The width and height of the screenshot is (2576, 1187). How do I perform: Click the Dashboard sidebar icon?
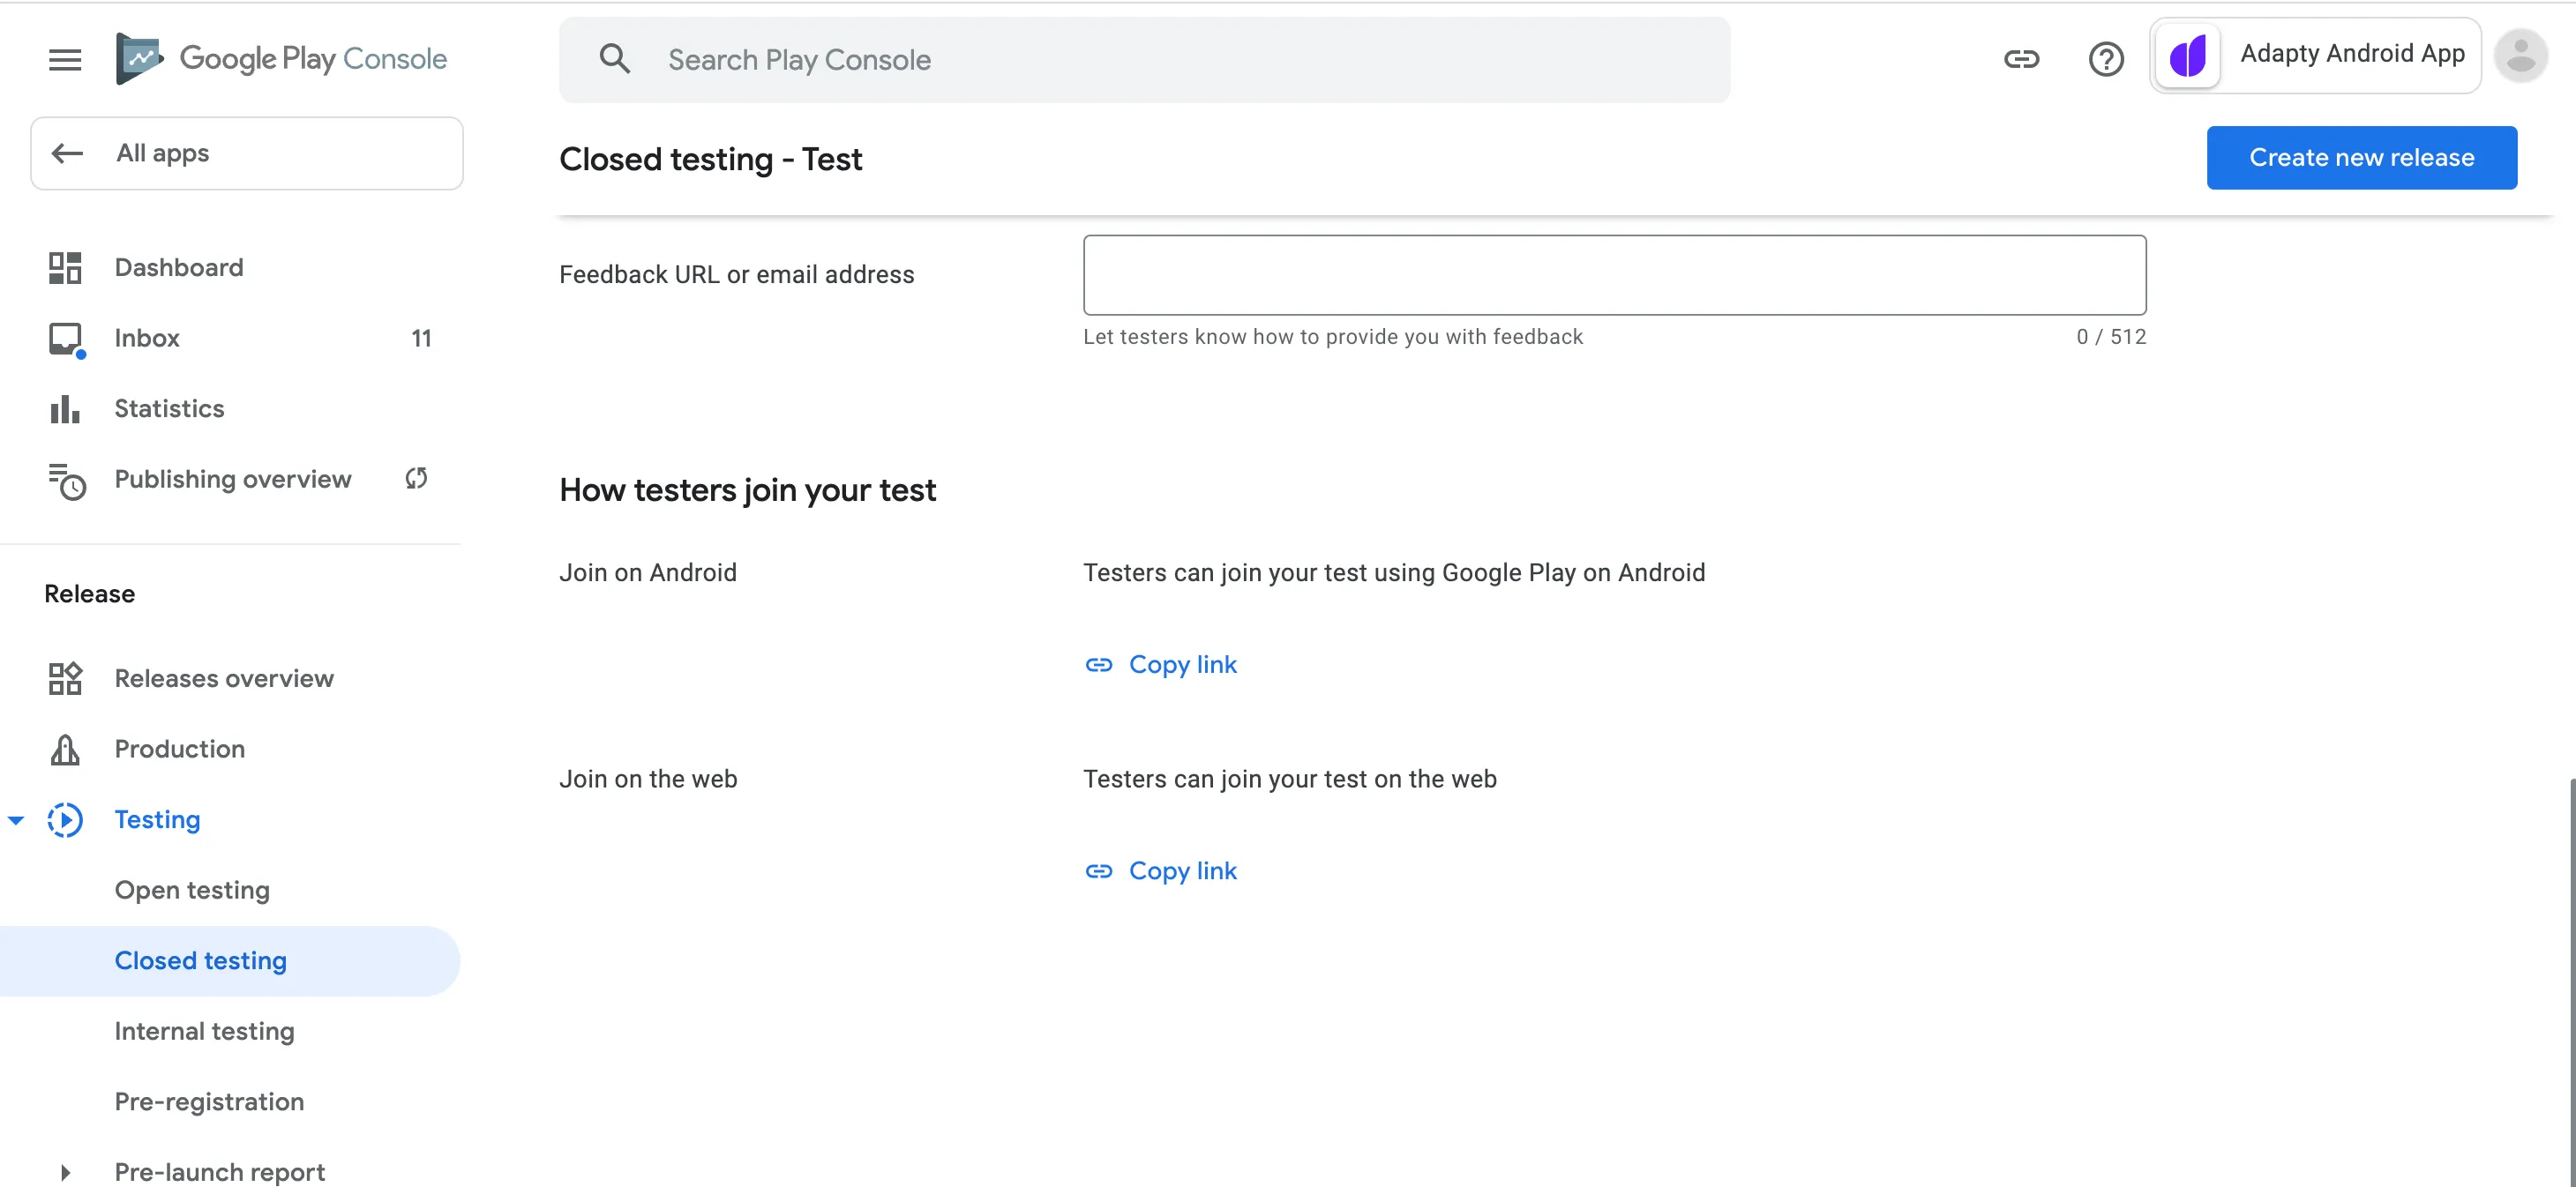click(65, 268)
